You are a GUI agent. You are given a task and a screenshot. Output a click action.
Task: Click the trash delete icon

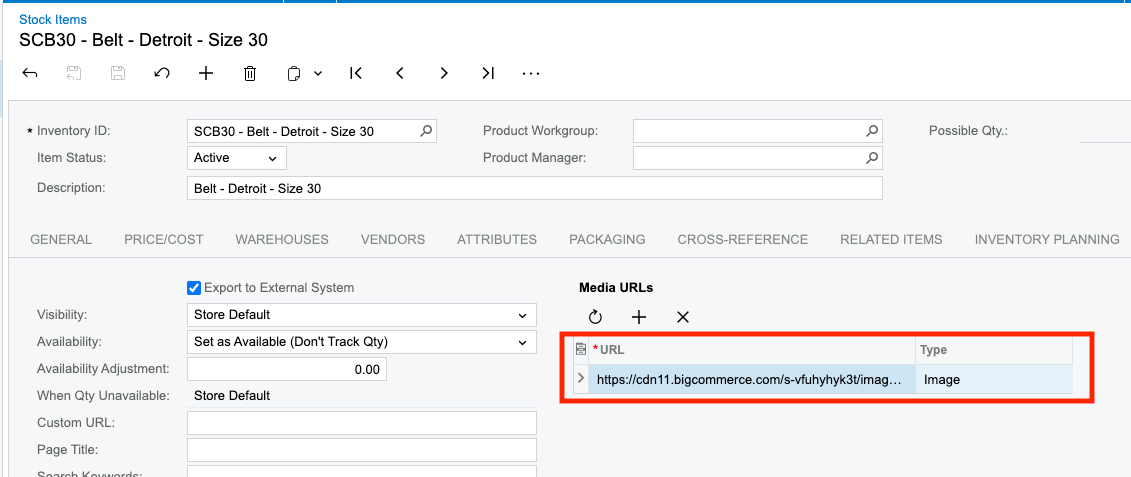[x=250, y=73]
